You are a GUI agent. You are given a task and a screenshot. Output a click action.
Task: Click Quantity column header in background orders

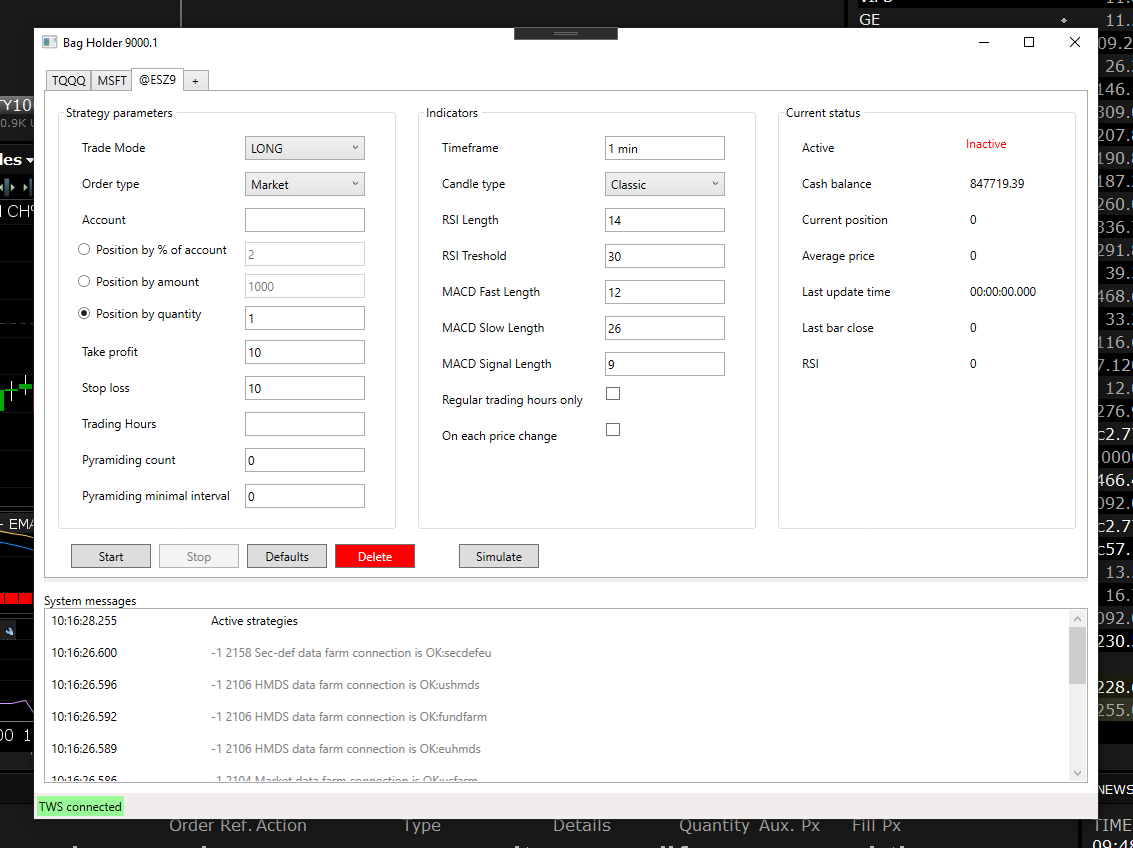714,826
